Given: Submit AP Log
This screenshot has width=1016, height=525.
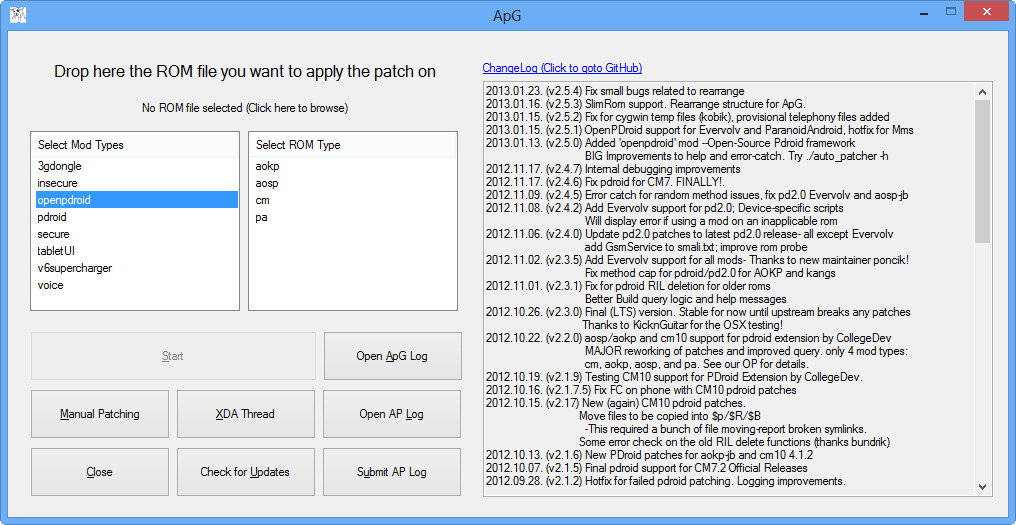Looking at the screenshot, I should (392, 472).
